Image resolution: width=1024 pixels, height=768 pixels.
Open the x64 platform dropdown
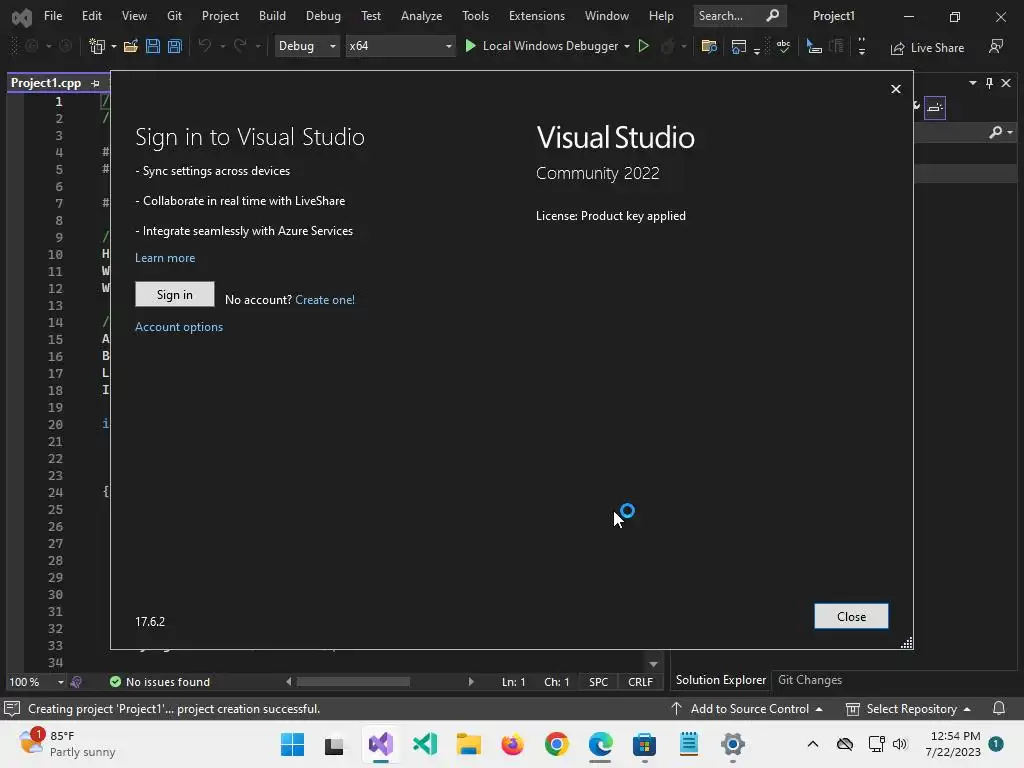pos(400,46)
